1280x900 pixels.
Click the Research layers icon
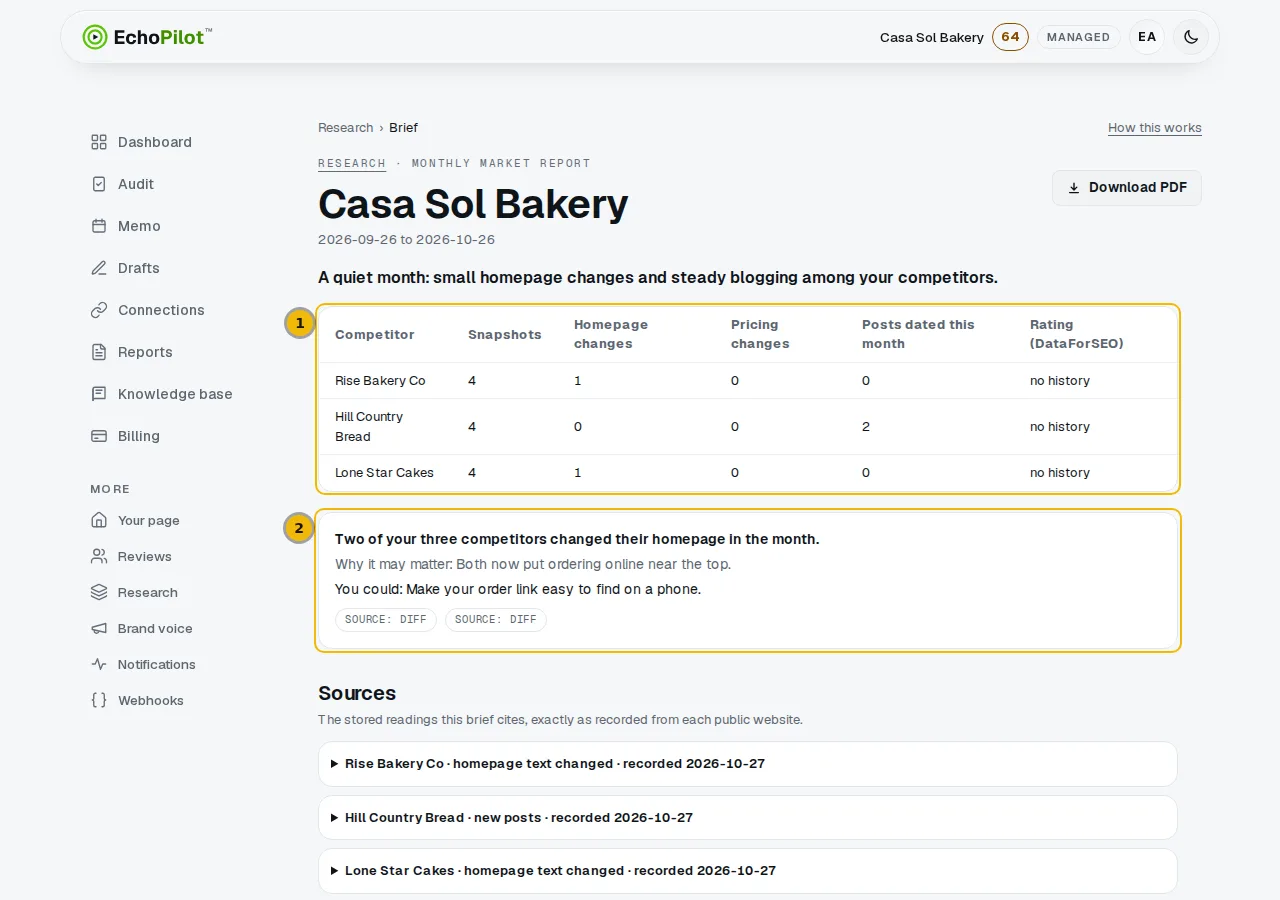tap(99, 592)
